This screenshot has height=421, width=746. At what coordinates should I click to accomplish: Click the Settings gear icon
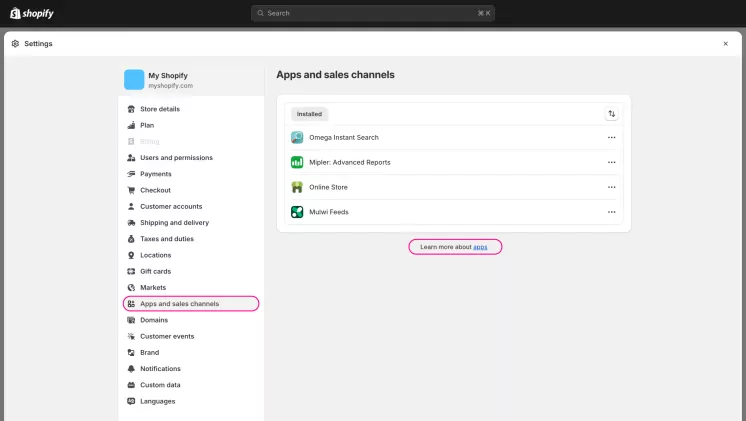point(15,43)
